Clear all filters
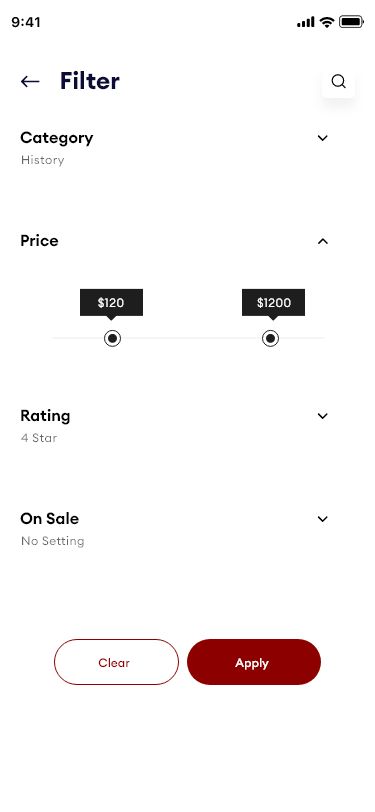 (117, 662)
